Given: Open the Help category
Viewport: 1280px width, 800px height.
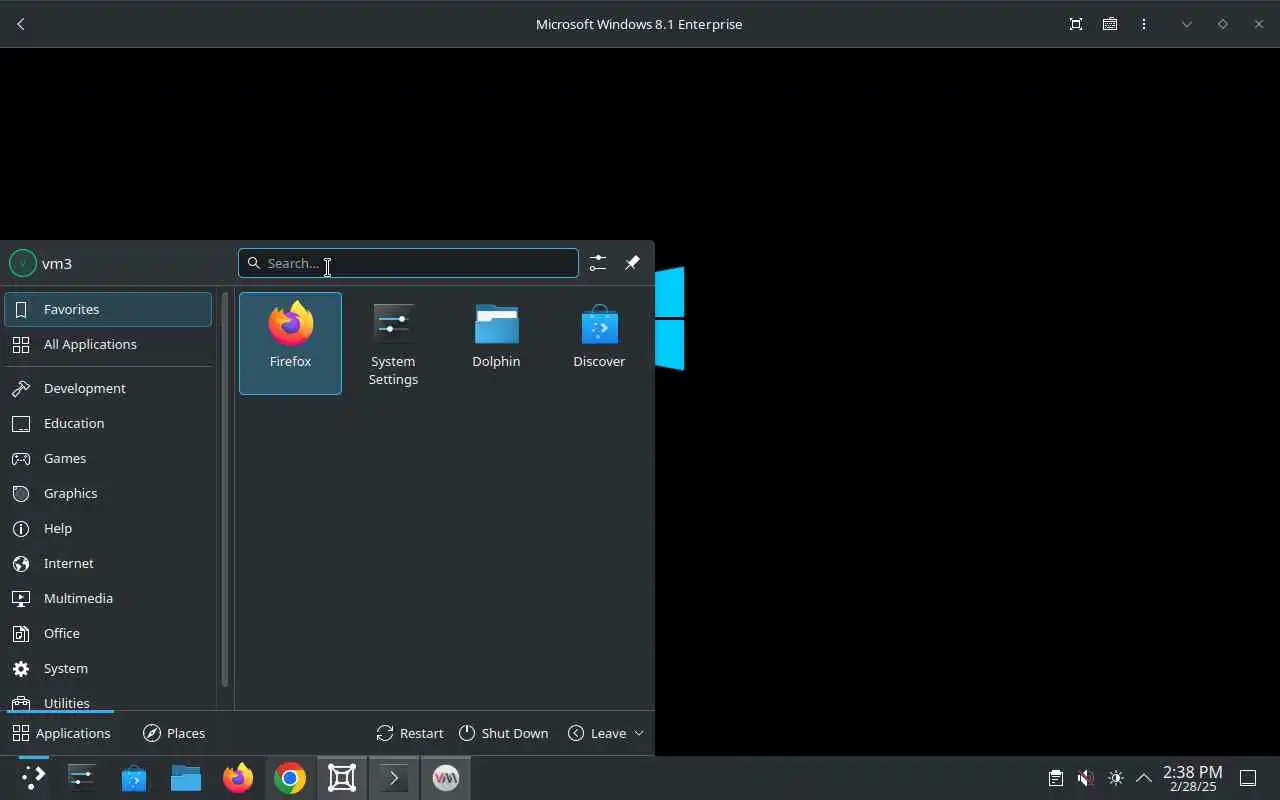Looking at the screenshot, I should point(108,528).
